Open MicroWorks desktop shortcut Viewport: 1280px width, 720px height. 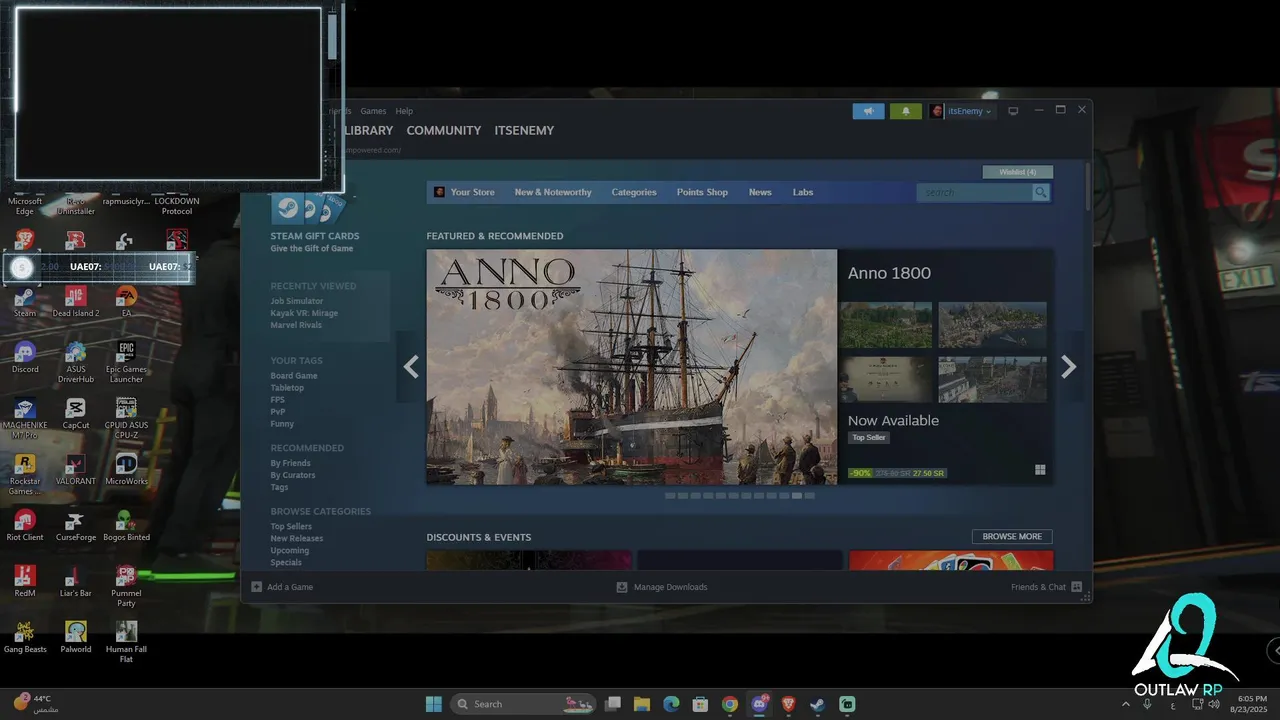[126, 469]
